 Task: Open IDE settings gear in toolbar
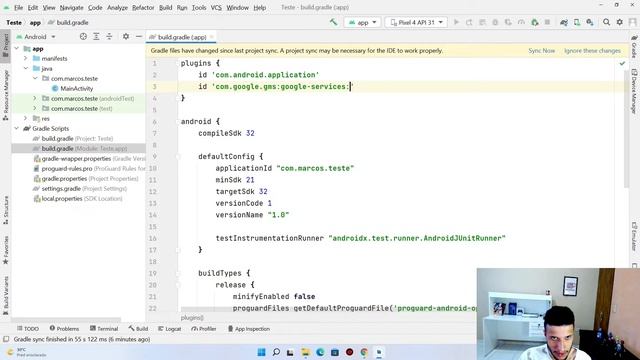[620, 22]
